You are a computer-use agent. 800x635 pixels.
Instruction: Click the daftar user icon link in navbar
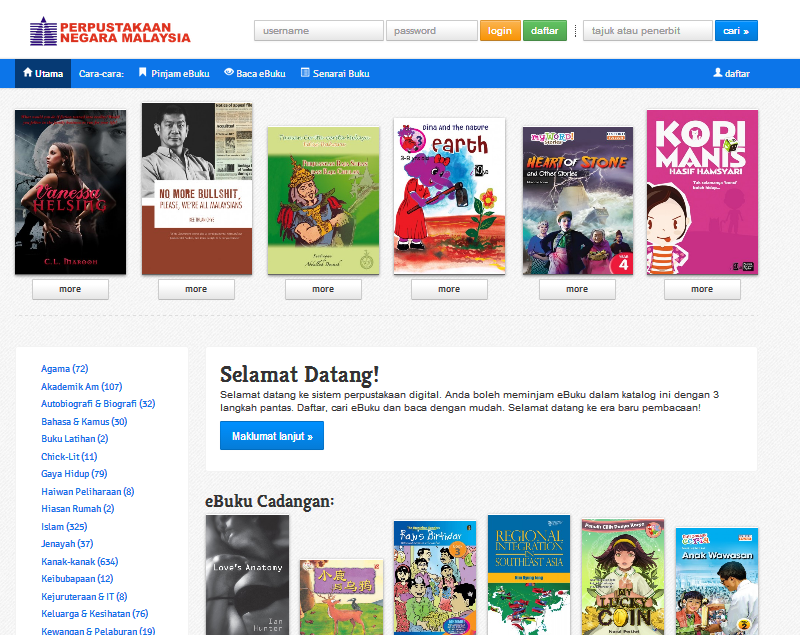click(731, 73)
